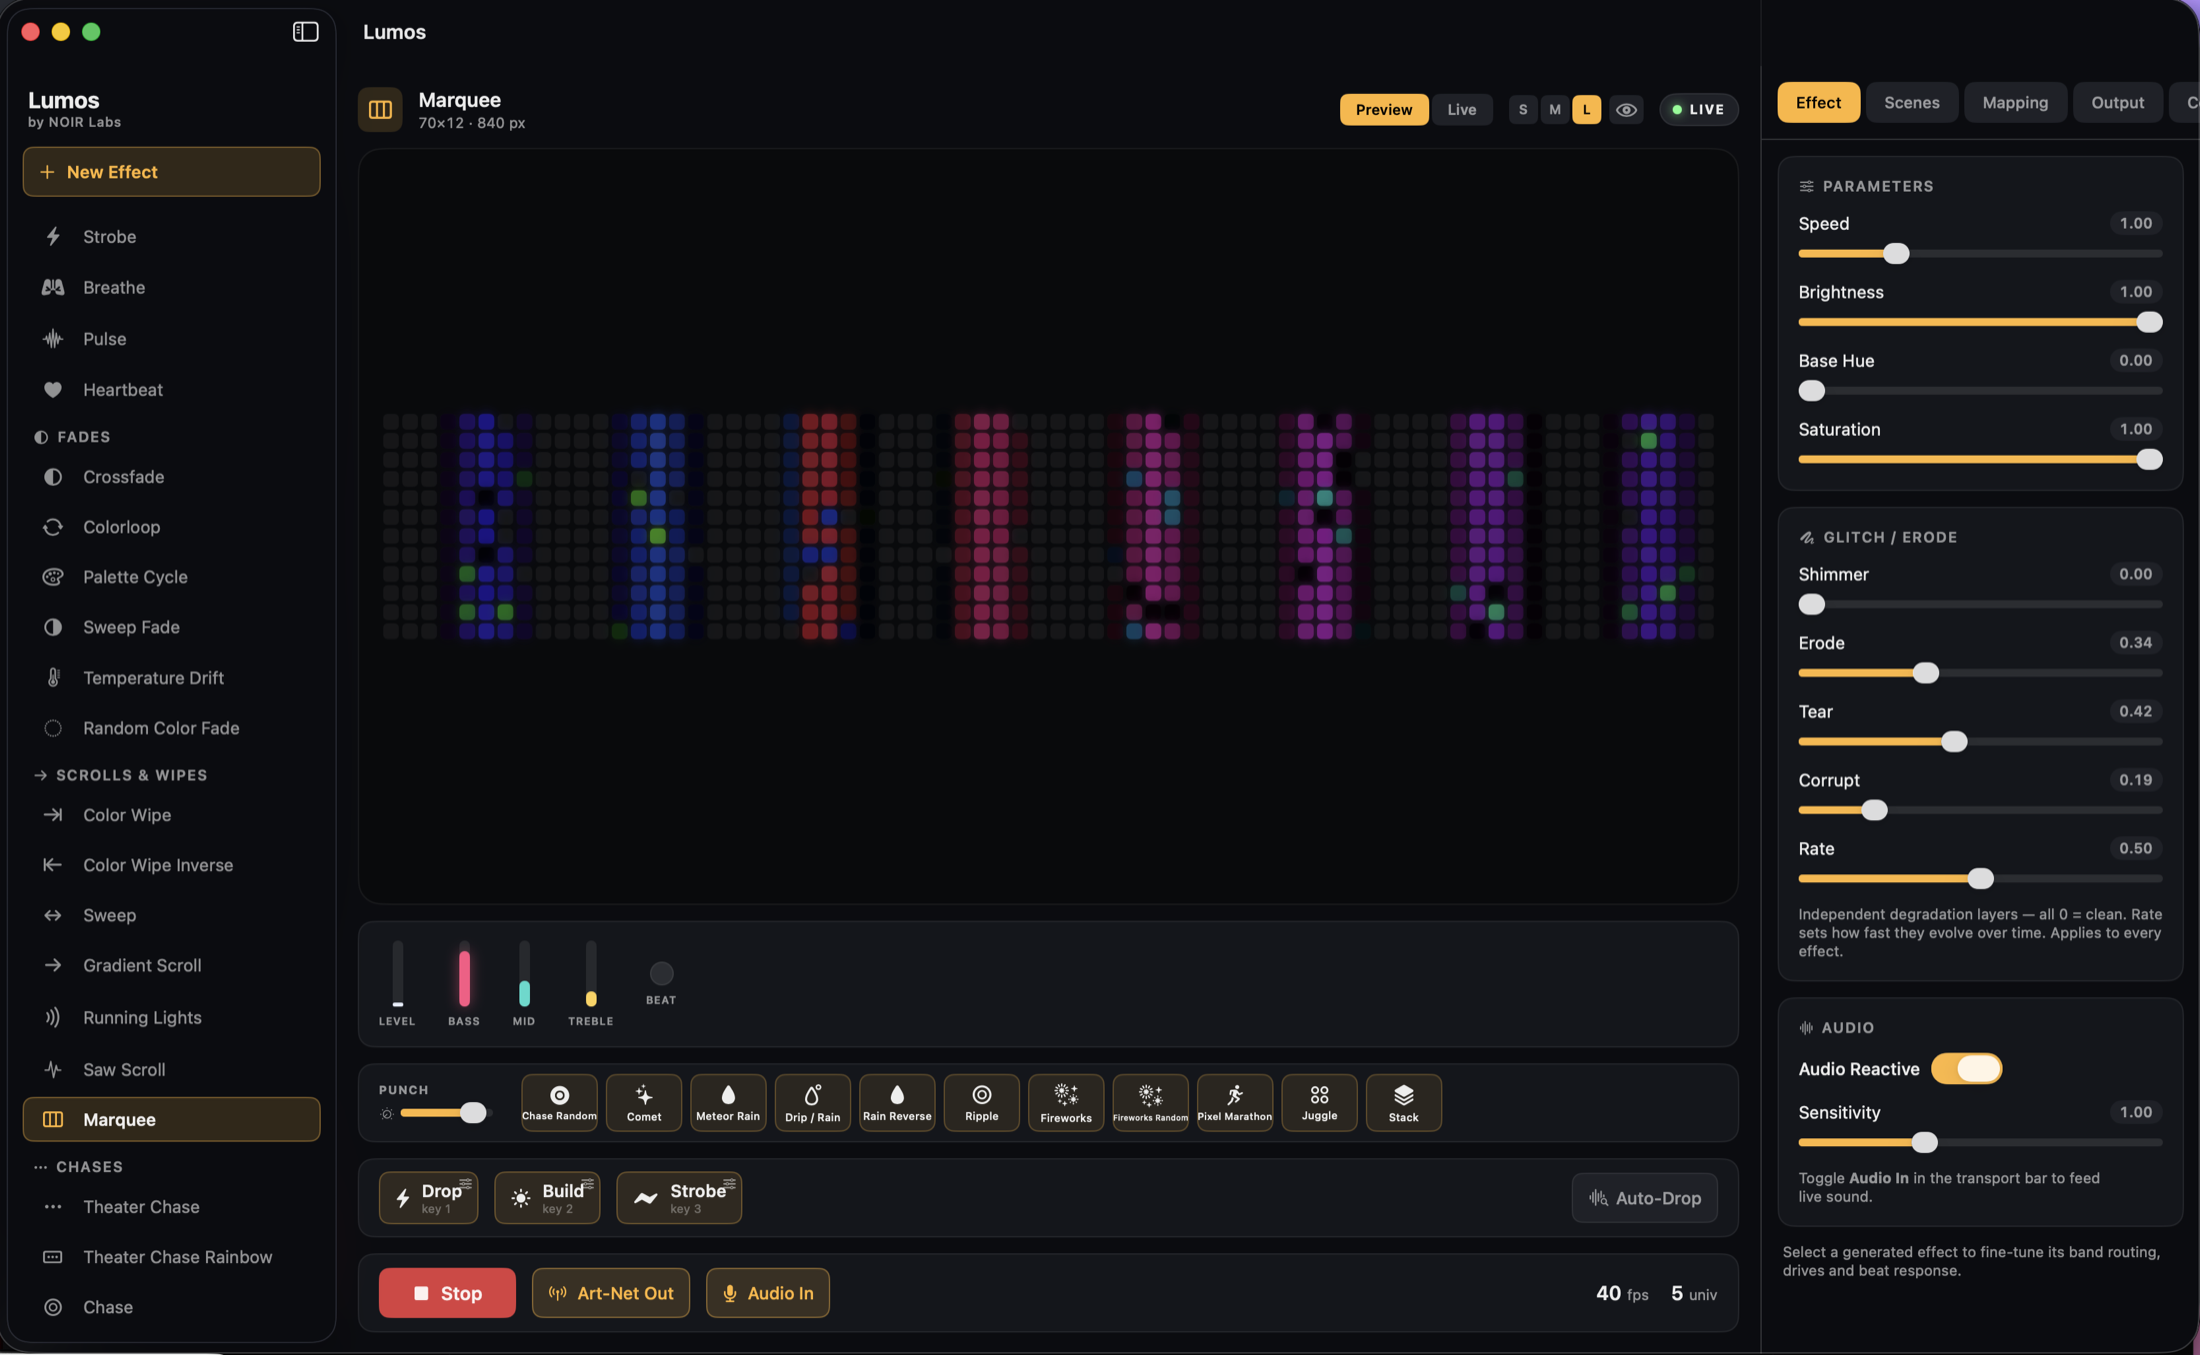Create a New Effect
Screen dimensions: 2200x1355
pyautogui.click(x=171, y=171)
